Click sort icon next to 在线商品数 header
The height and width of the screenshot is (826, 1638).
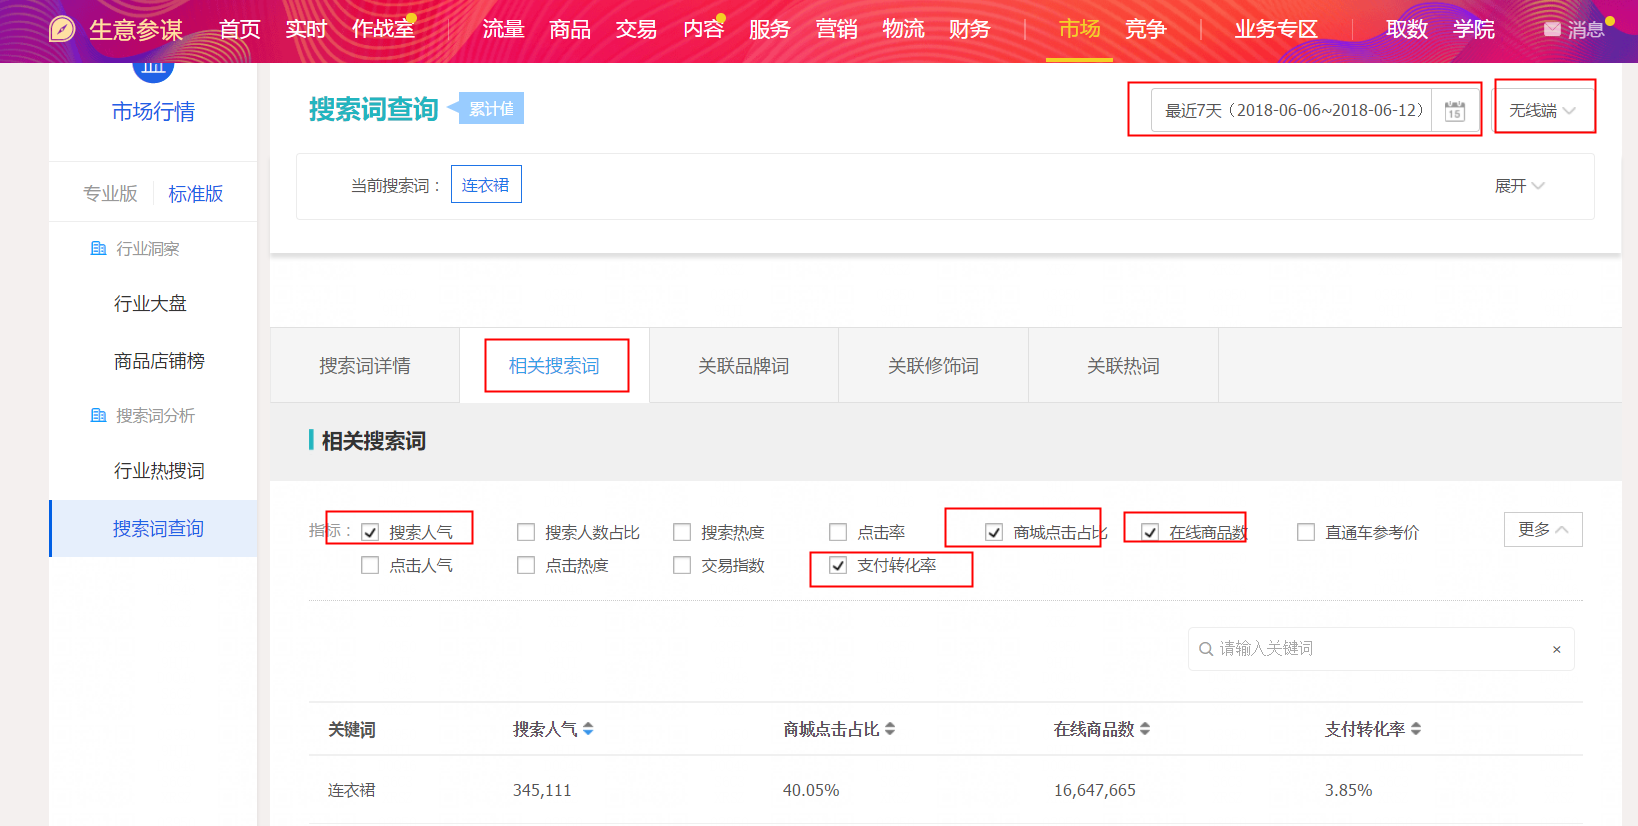coord(1145,730)
